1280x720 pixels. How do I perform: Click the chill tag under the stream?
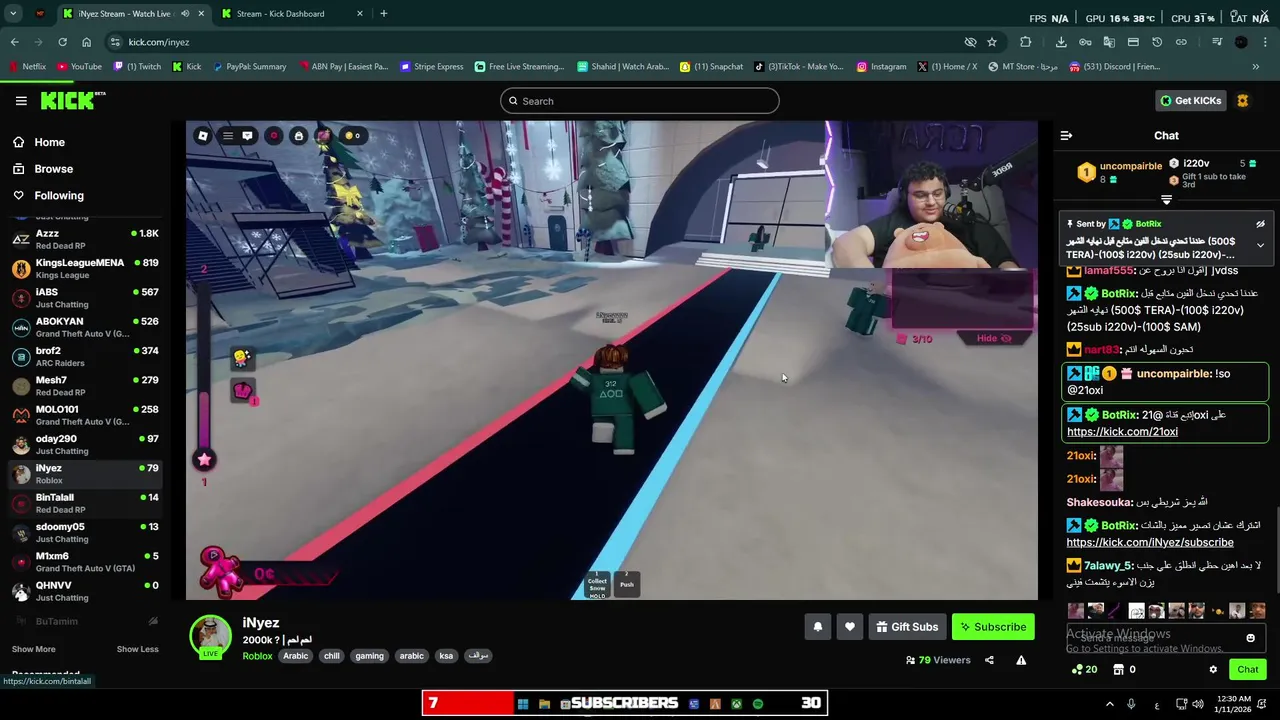[x=332, y=656]
